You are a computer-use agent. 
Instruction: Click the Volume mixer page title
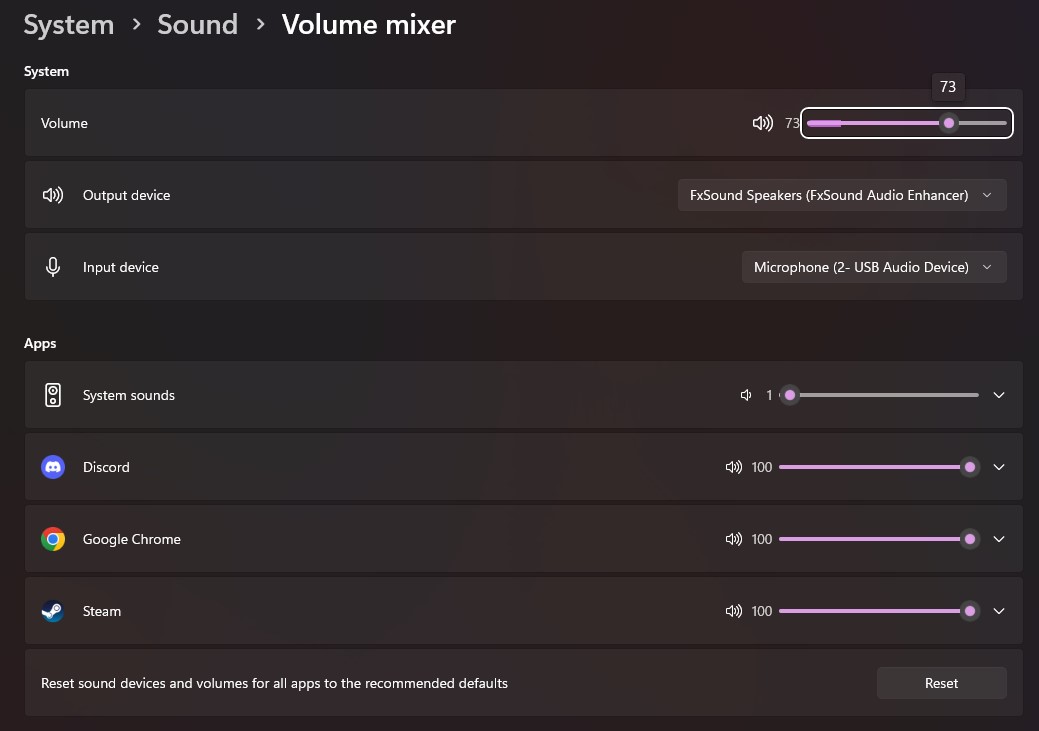(368, 25)
